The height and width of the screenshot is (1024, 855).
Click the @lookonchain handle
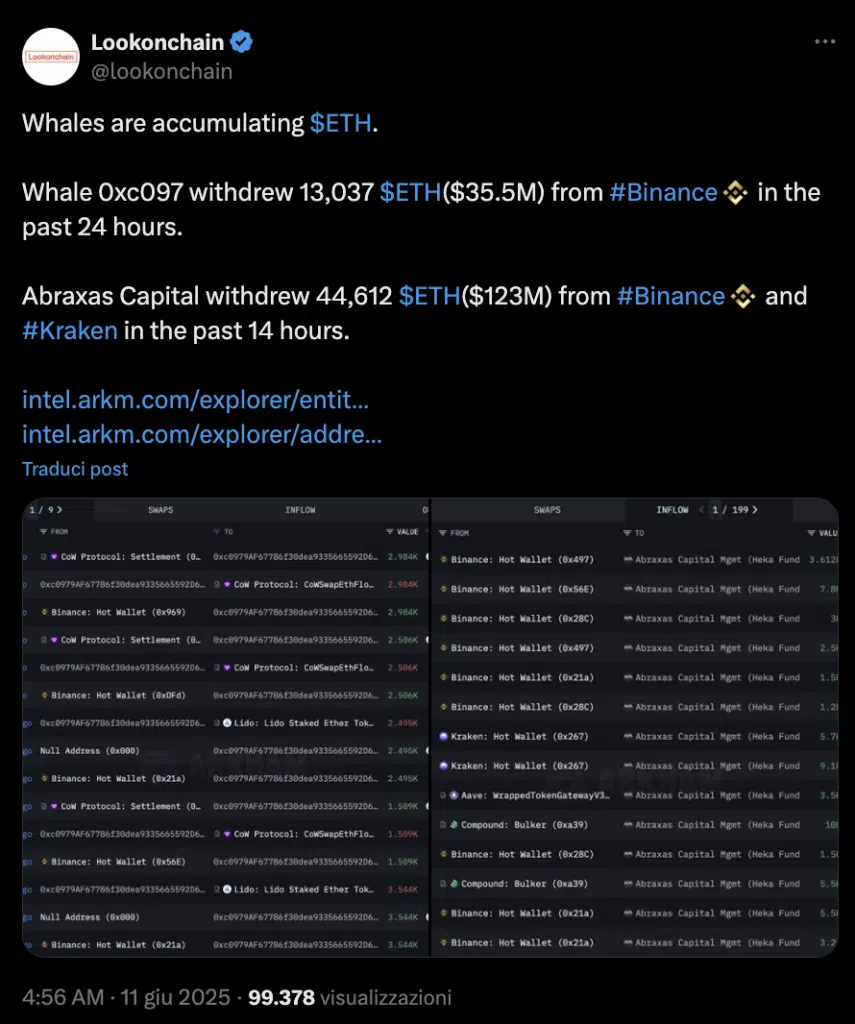[161, 71]
